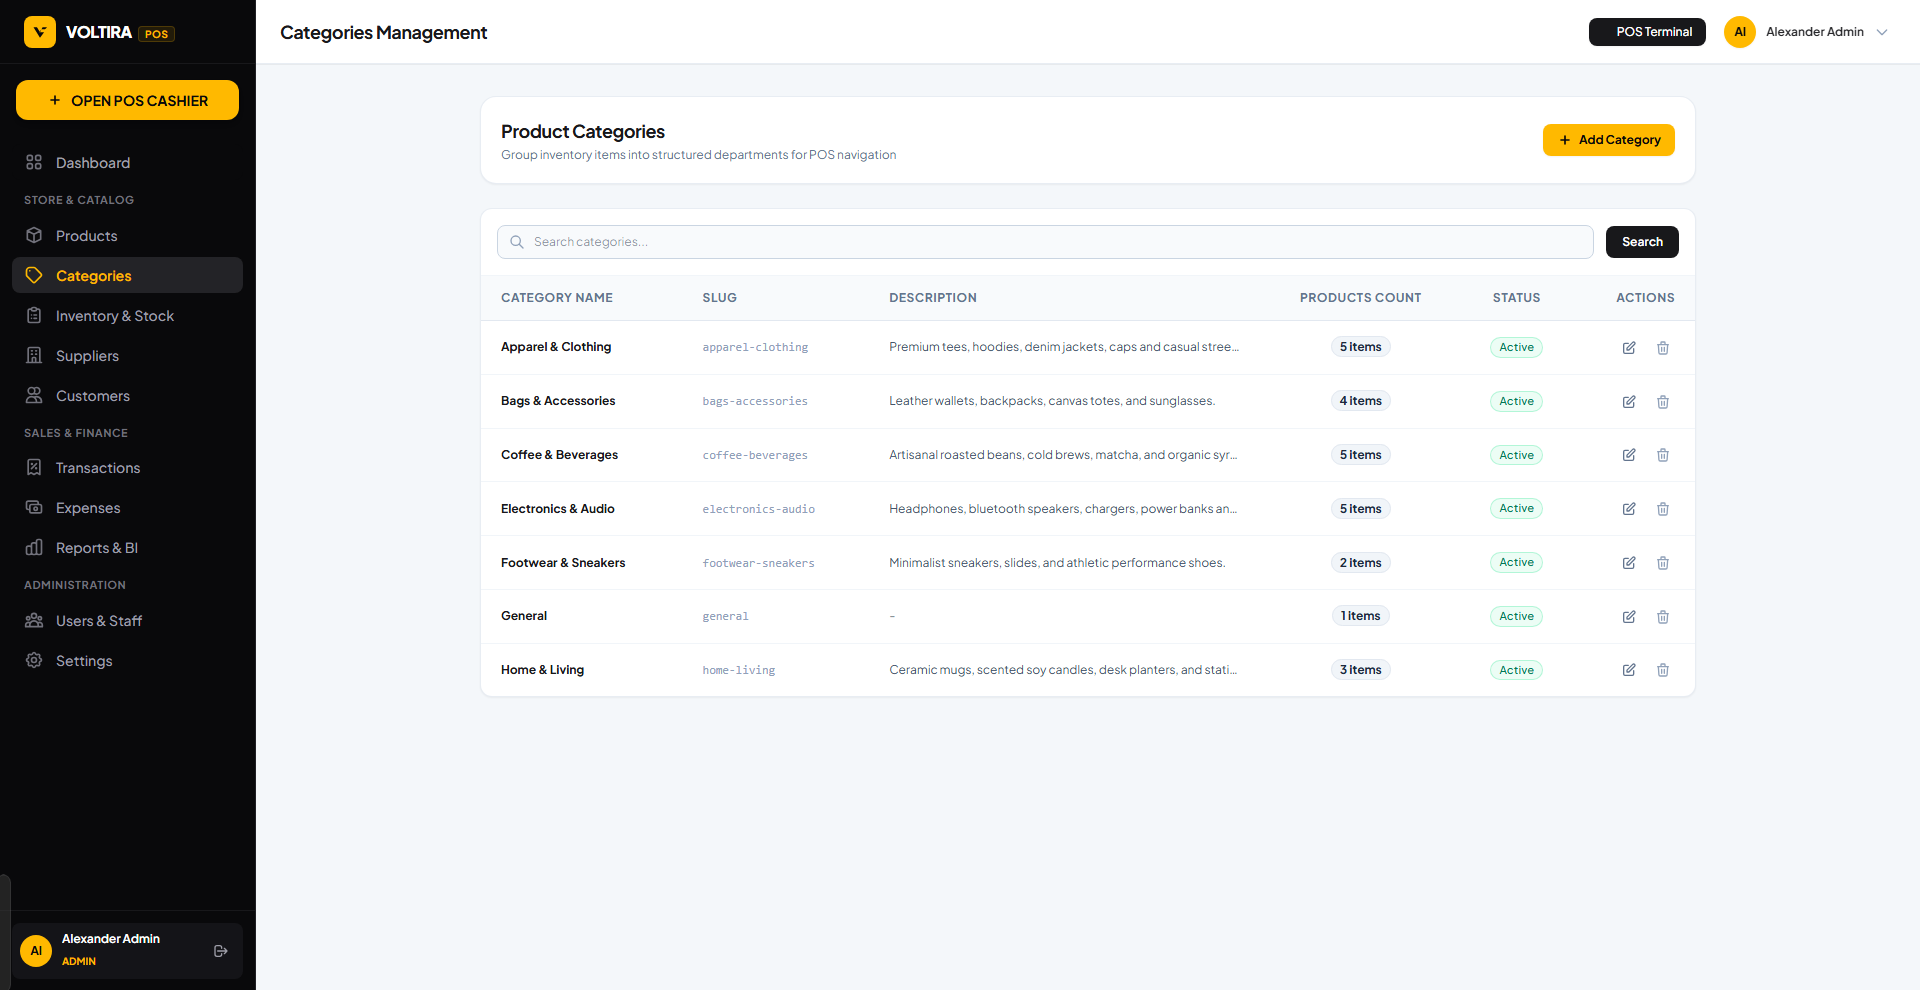
Task: Click edit icon for Coffee & Beverages
Action: pos(1629,455)
